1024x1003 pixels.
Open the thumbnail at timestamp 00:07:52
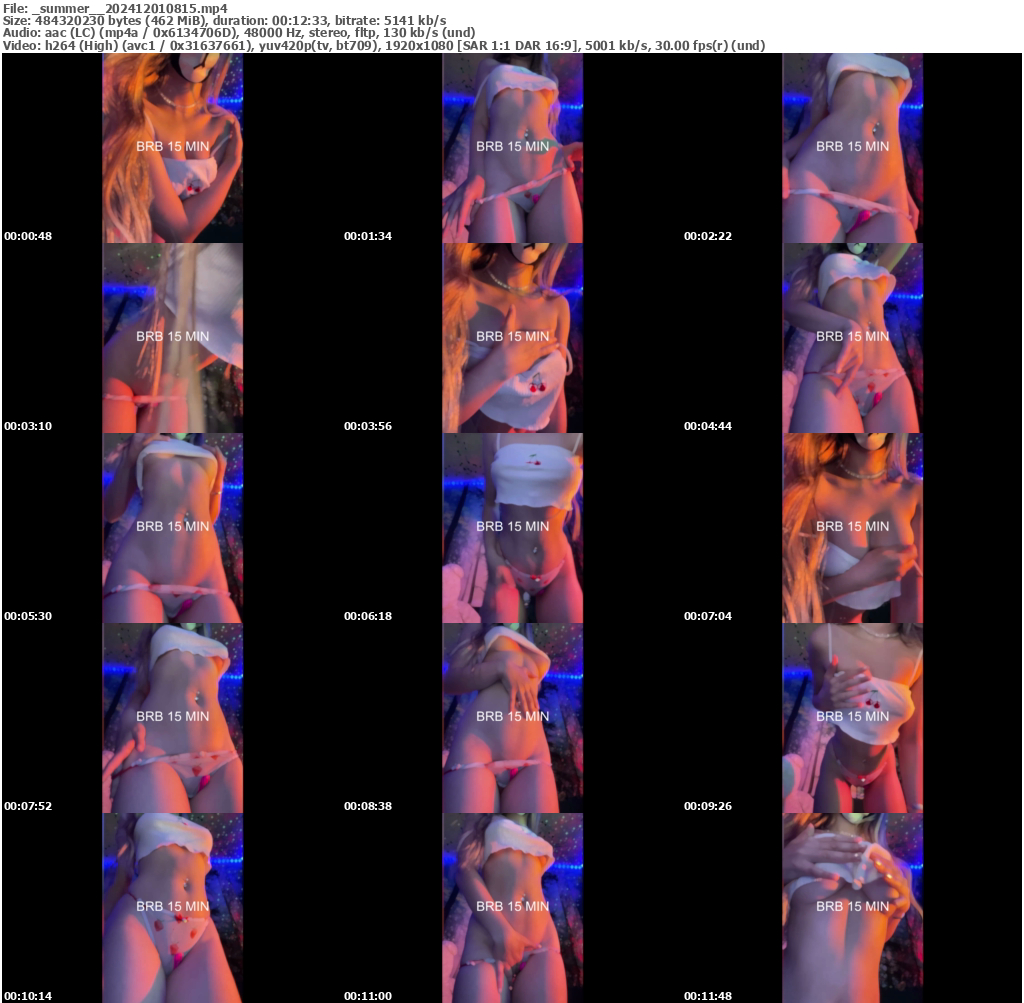point(171,716)
